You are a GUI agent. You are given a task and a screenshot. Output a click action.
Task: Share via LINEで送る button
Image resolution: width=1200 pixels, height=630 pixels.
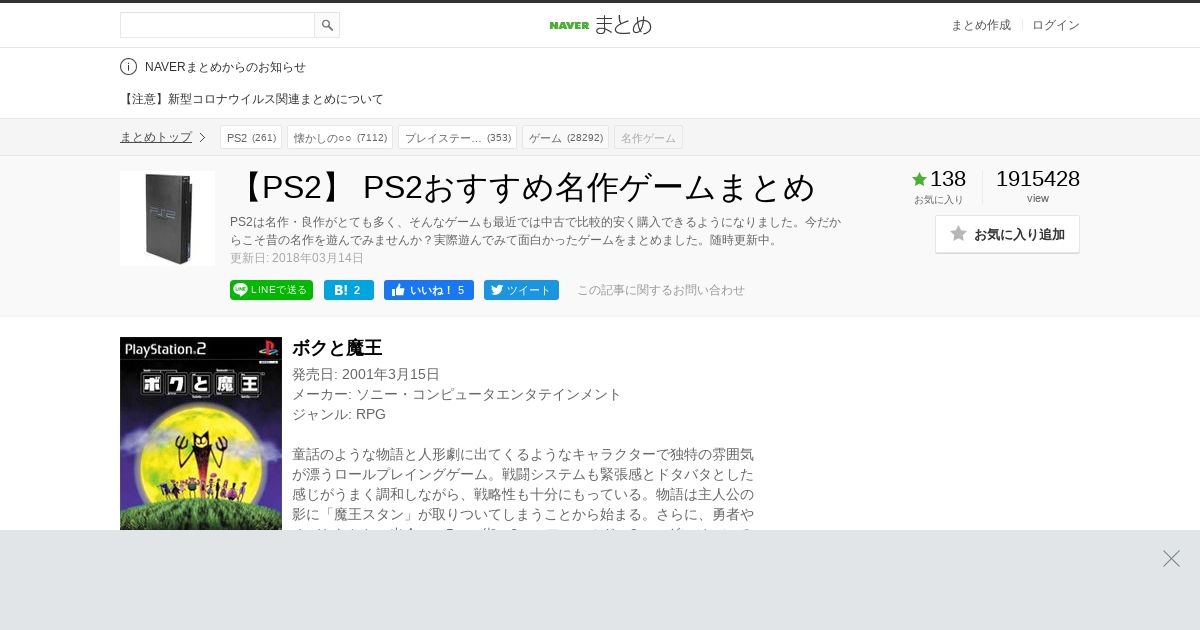(x=271, y=290)
